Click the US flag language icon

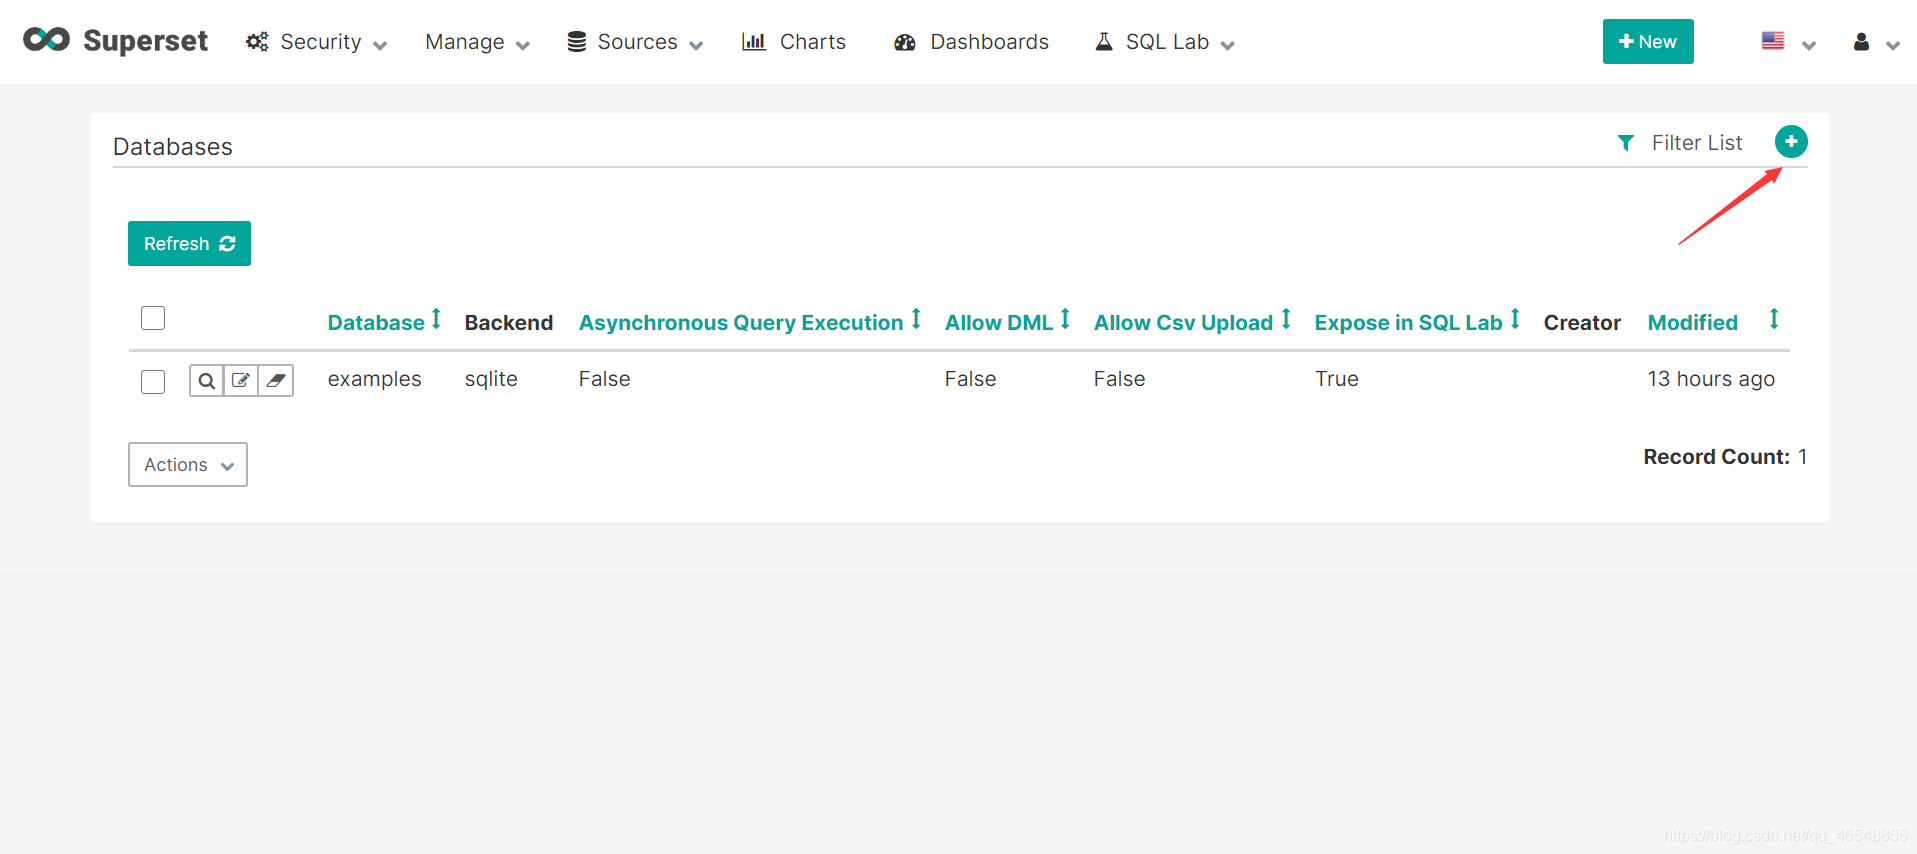[x=1773, y=41]
